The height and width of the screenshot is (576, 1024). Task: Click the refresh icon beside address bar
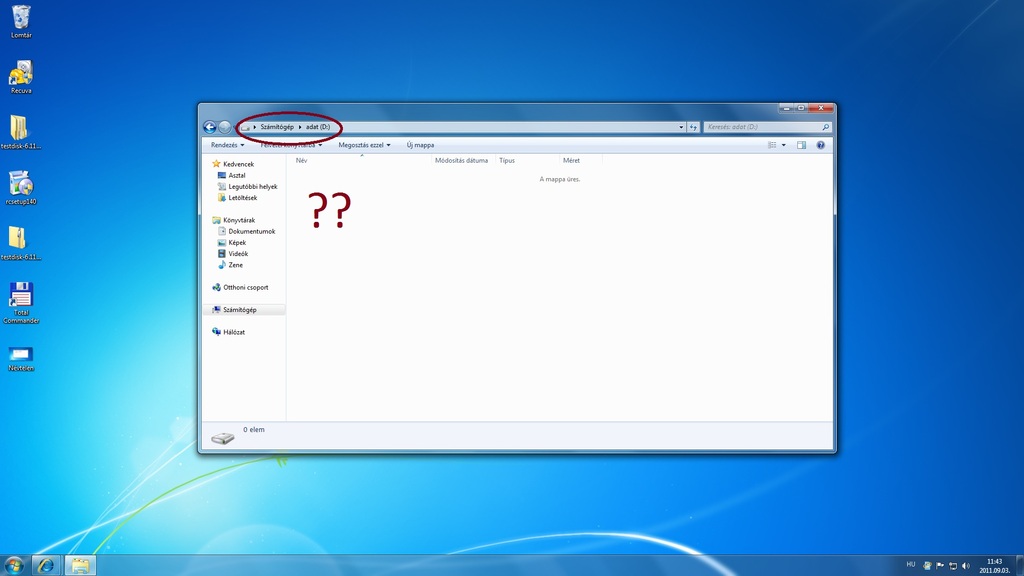click(x=693, y=127)
